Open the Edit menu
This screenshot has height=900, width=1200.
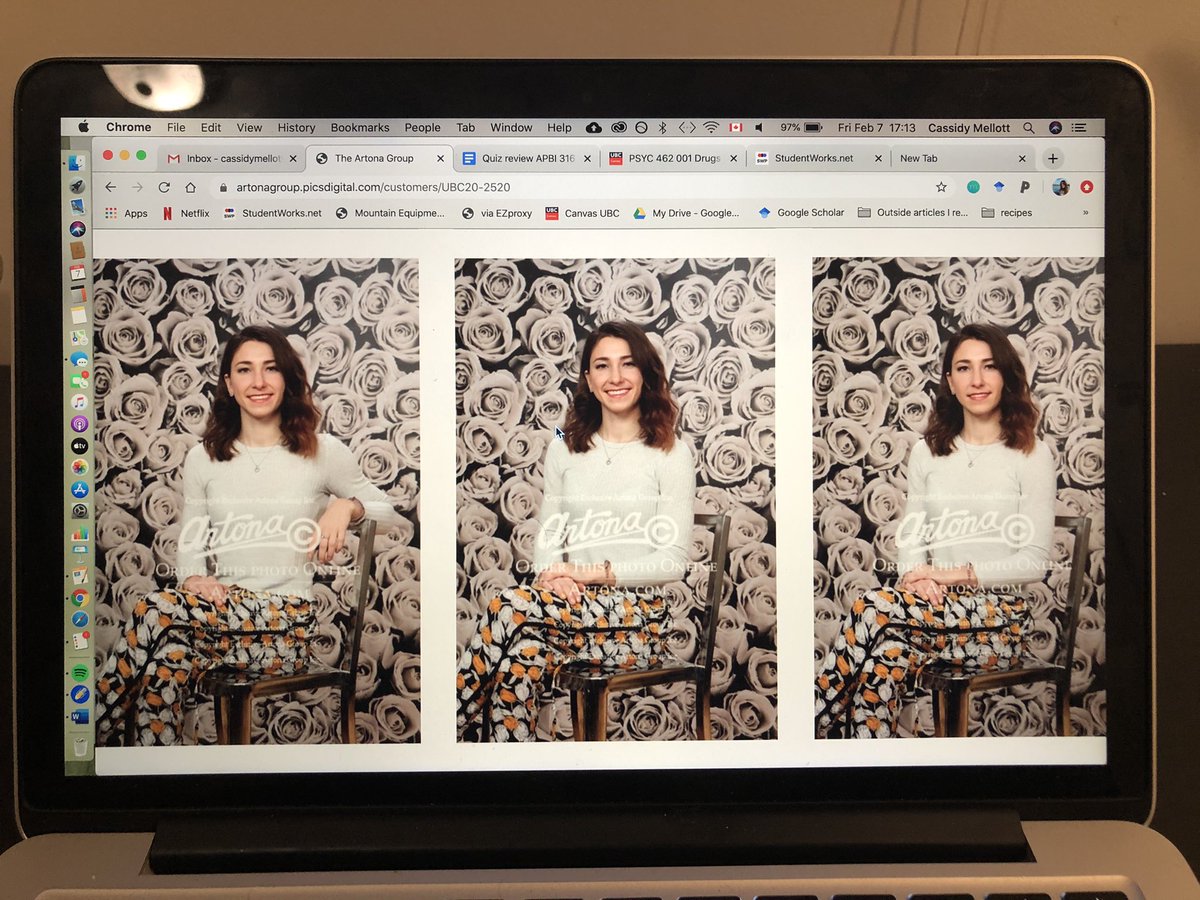(211, 127)
